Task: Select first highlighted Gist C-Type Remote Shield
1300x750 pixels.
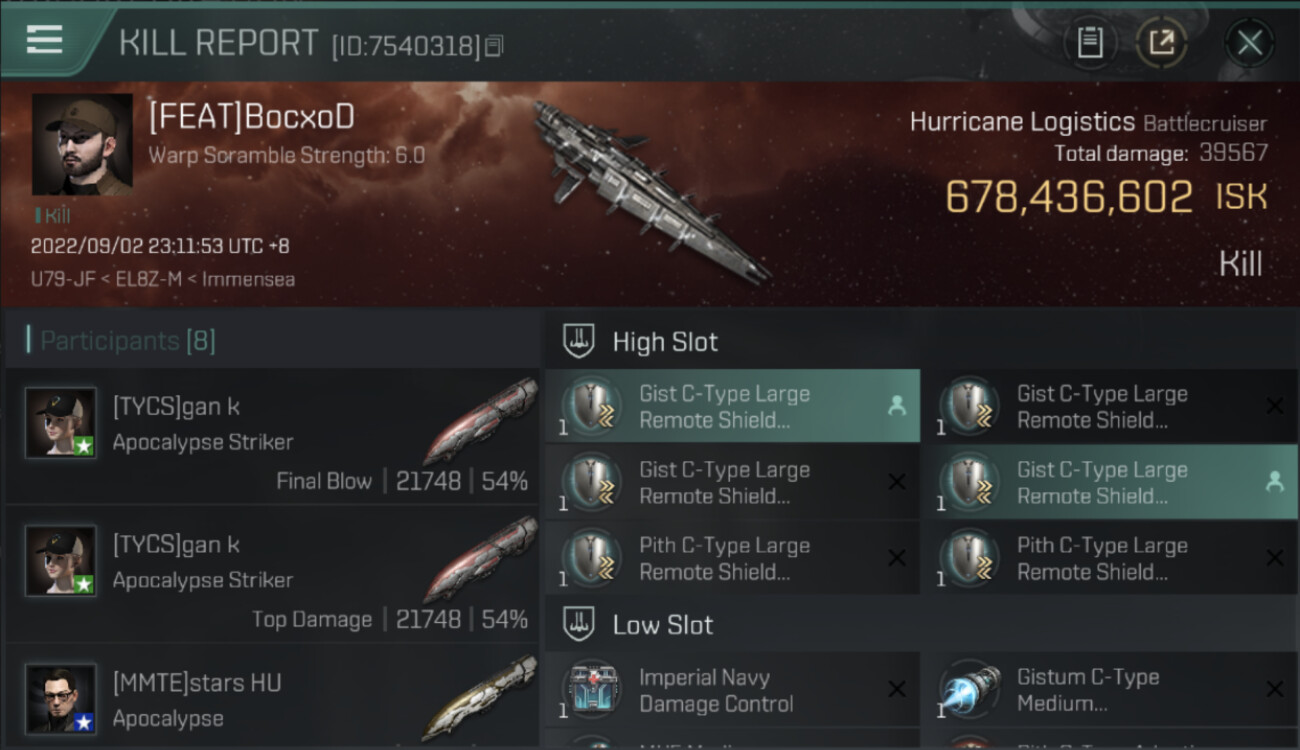Action: [x=732, y=406]
